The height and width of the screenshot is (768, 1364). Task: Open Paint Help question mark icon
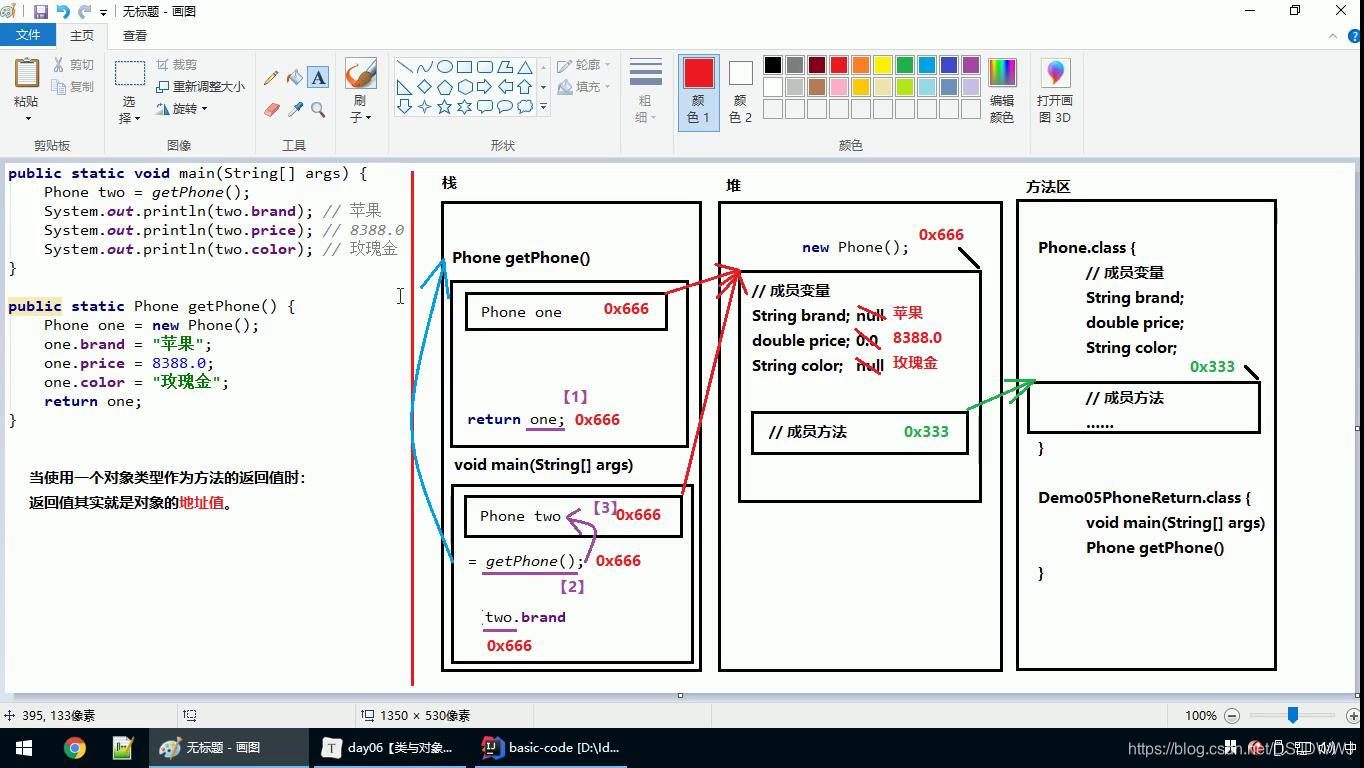tap(1352, 35)
